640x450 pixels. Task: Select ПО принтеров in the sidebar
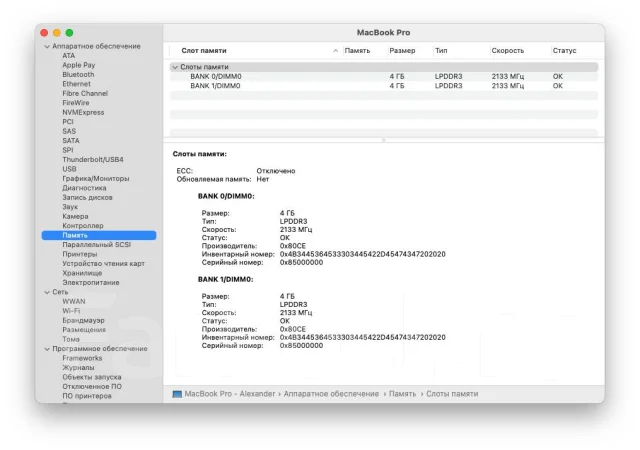click(x=87, y=396)
